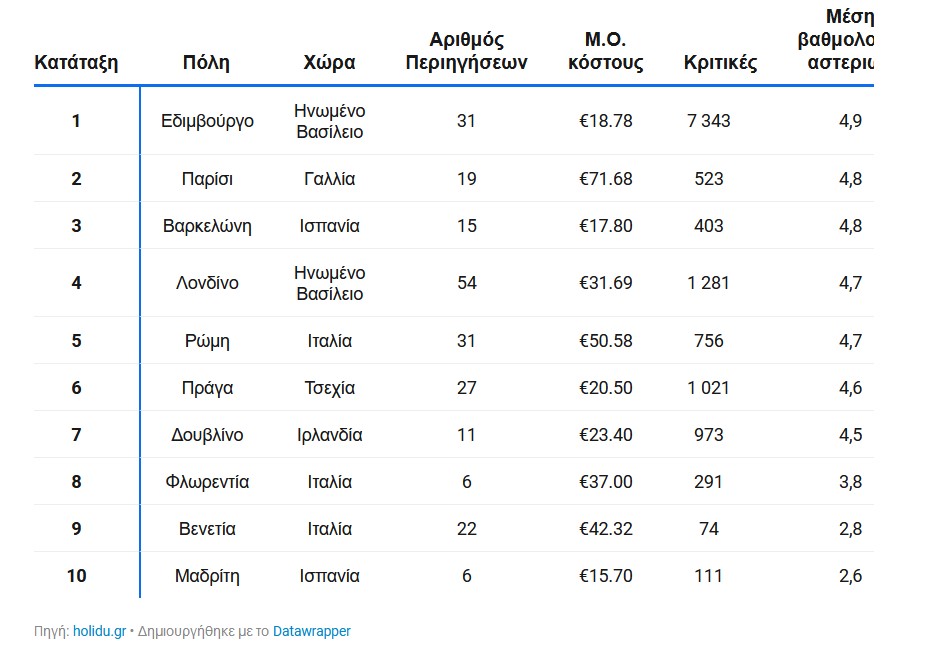Select the Βαρκελώνη city cell
Image resolution: width=925 pixels, height=667 pixels.
207,226
